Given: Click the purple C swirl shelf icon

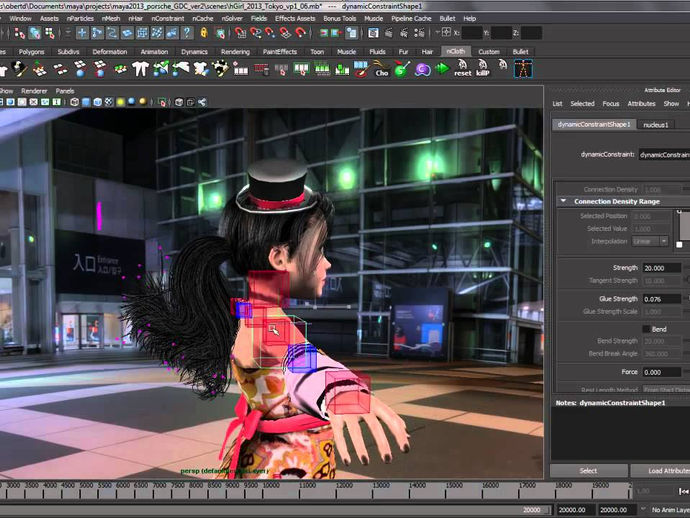Looking at the screenshot, I should pos(422,69).
